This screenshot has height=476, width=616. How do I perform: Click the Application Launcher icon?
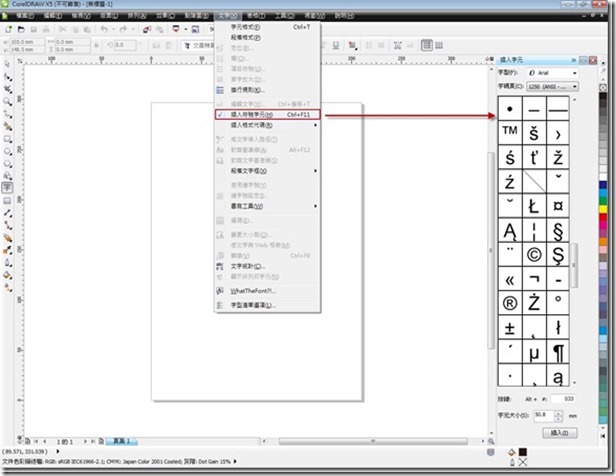click(x=176, y=29)
